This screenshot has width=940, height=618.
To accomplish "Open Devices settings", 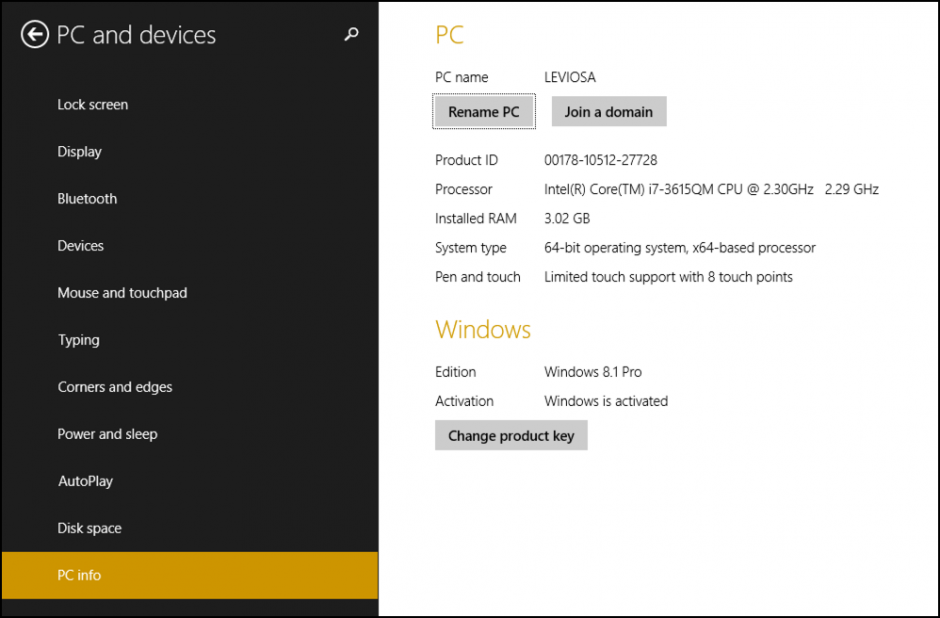I will pos(80,245).
